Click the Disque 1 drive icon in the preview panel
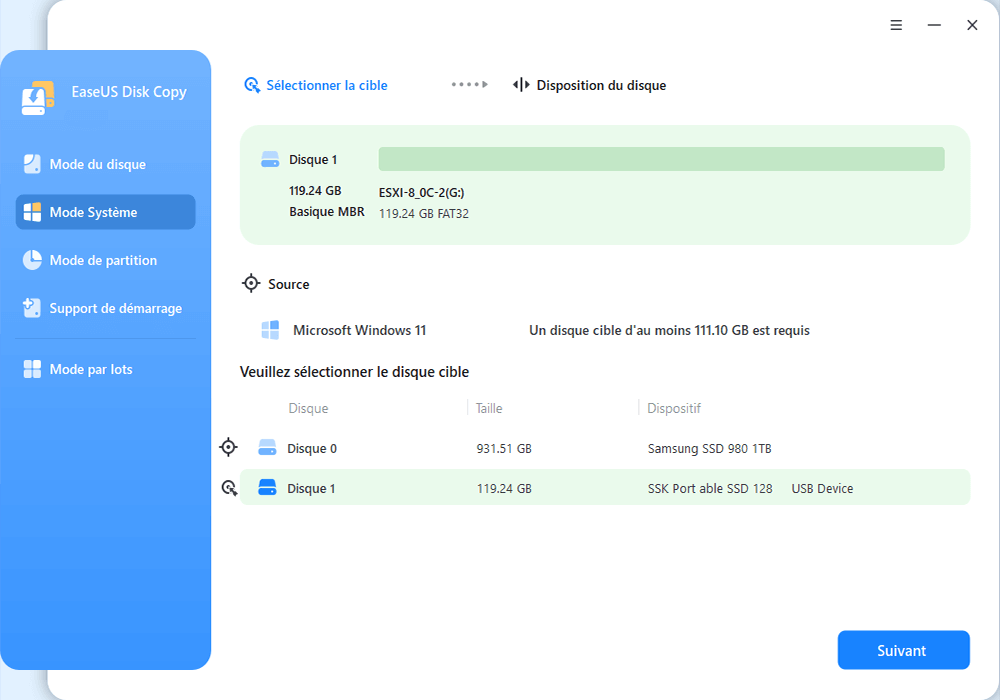This screenshot has width=1000, height=700. point(270,159)
